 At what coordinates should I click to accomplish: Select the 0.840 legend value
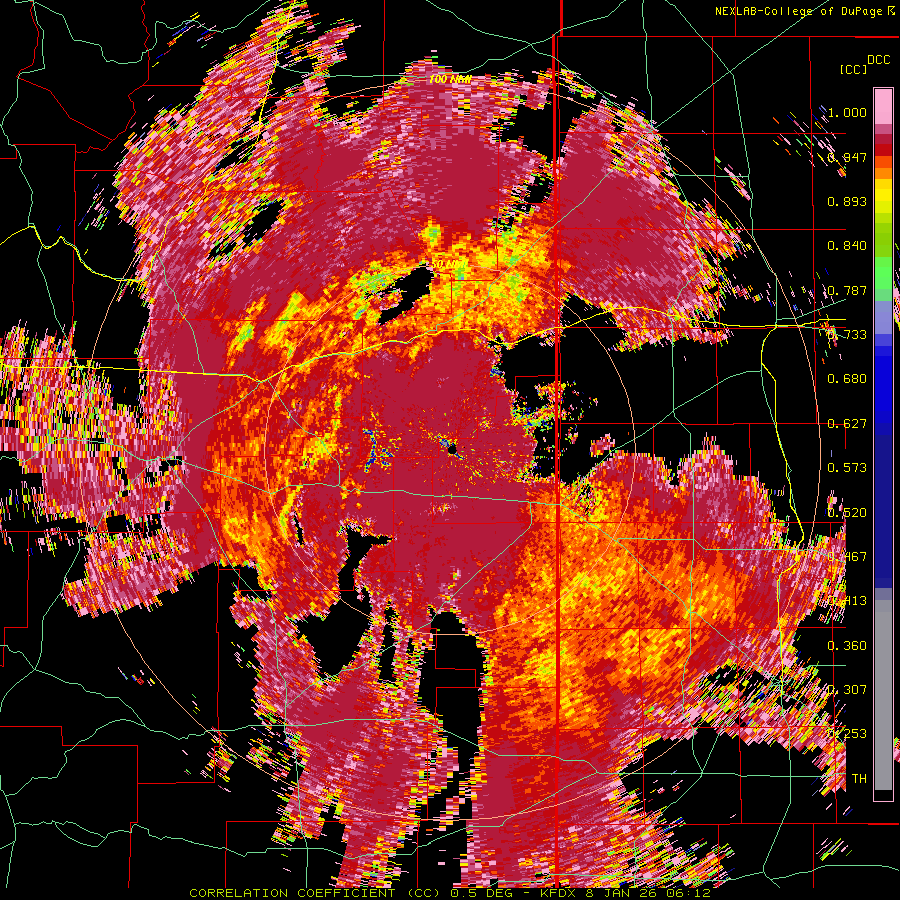(x=847, y=246)
